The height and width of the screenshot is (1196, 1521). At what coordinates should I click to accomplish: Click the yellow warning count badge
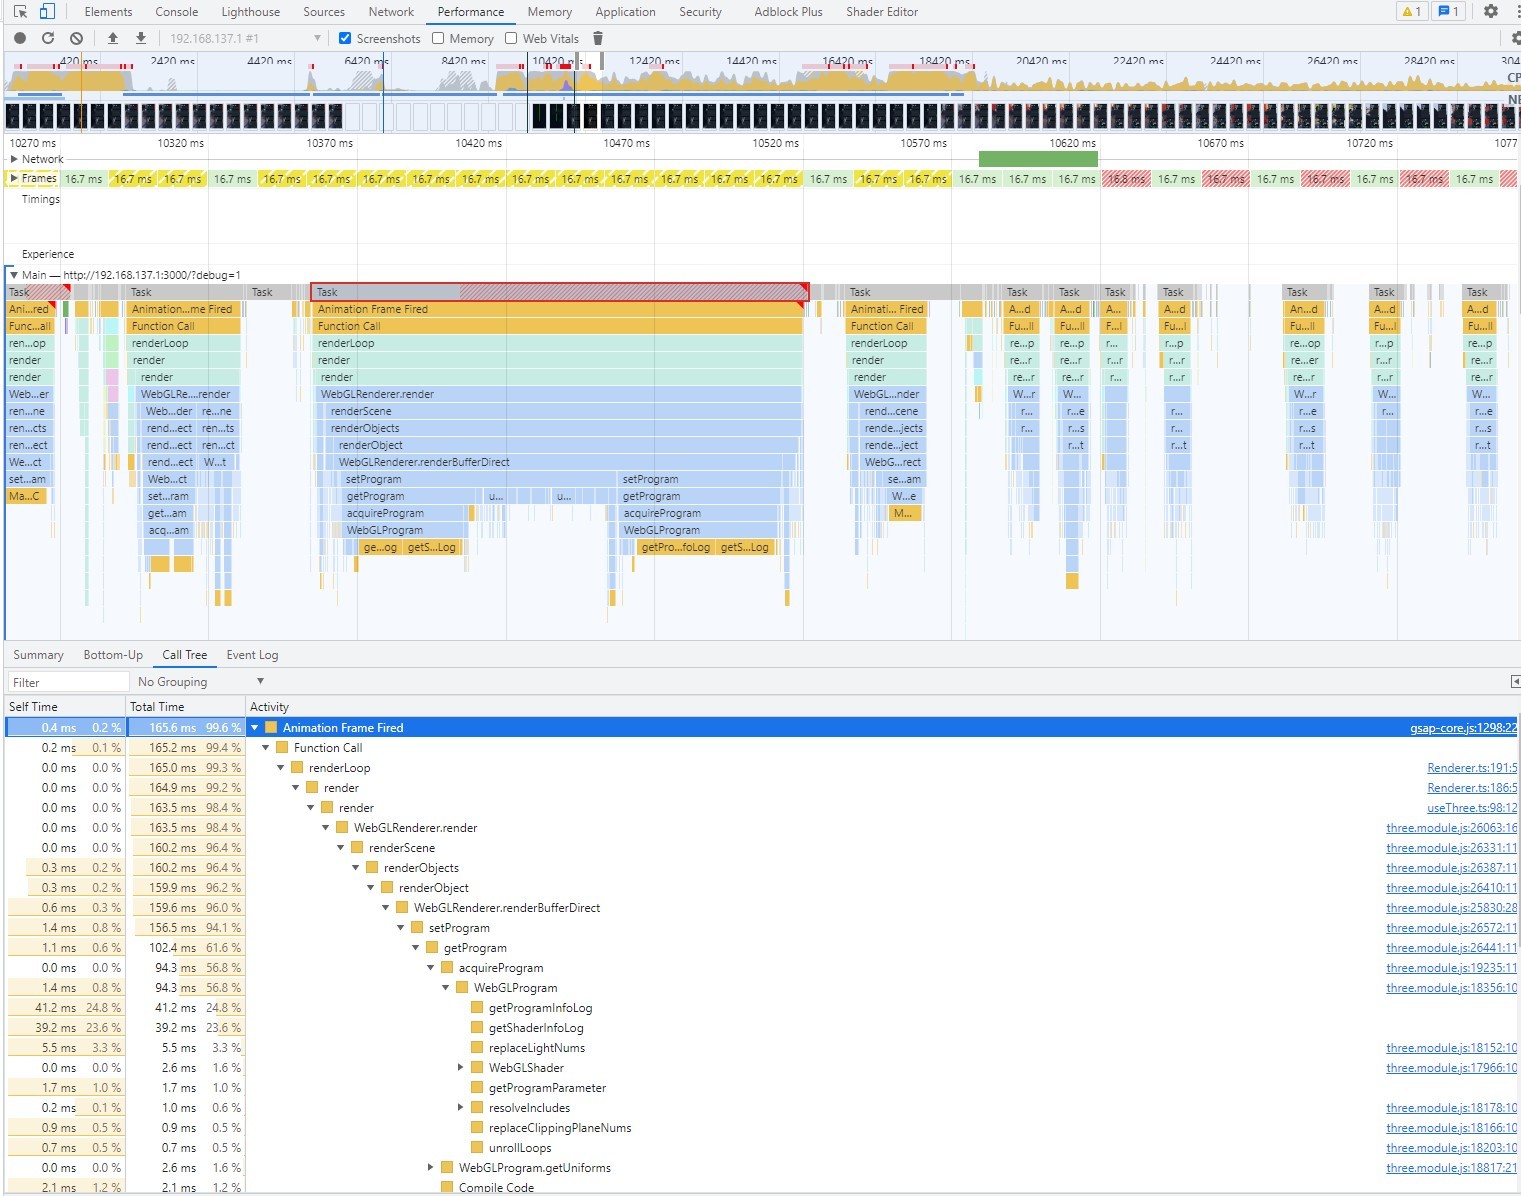tap(1411, 12)
